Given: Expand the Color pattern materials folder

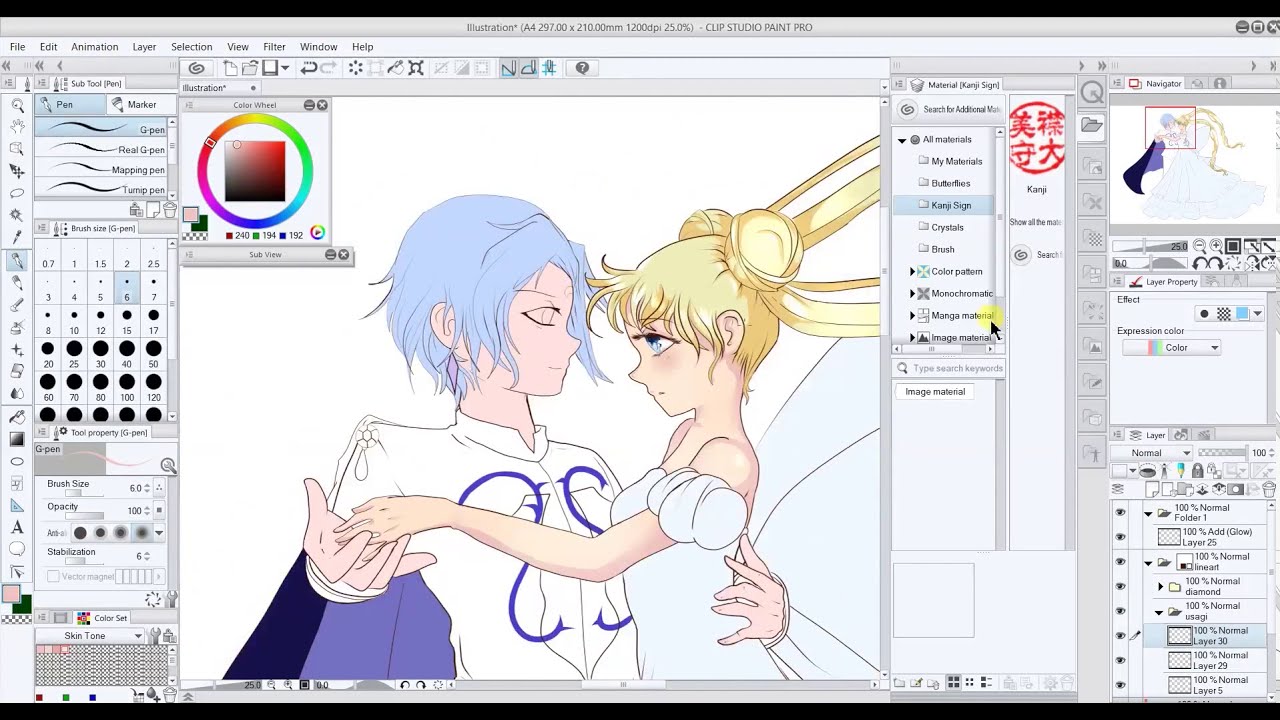Looking at the screenshot, I should pos(912,272).
